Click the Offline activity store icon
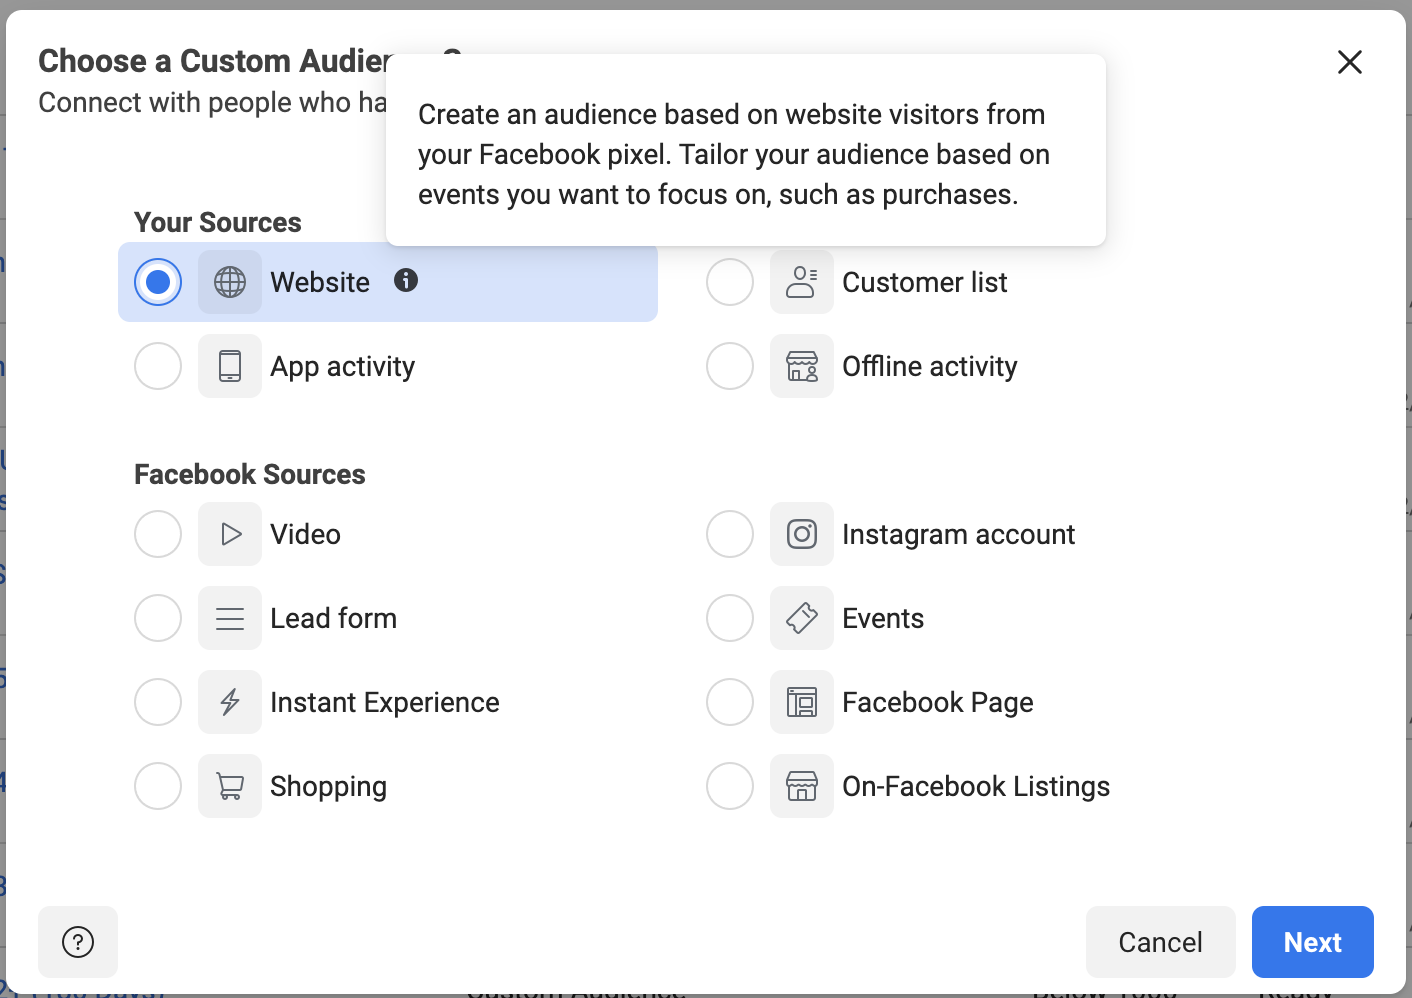The width and height of the screenshot is (1412, 998). (x=802, y=366)
